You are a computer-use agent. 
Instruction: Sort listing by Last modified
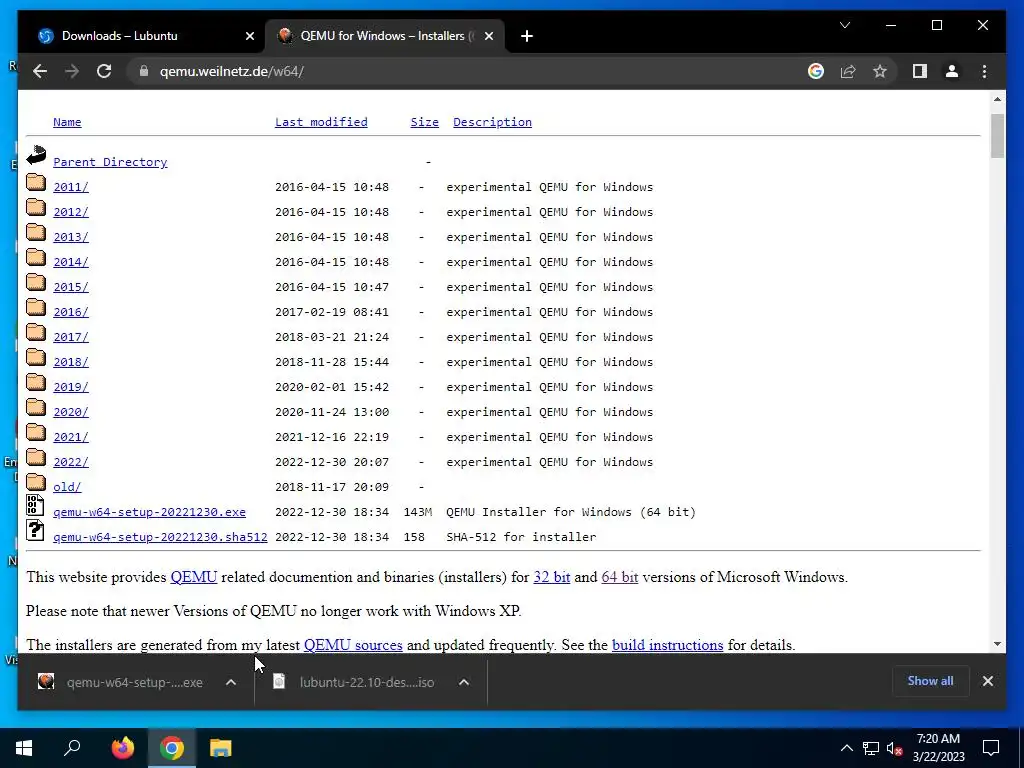(x=321, y=122)
